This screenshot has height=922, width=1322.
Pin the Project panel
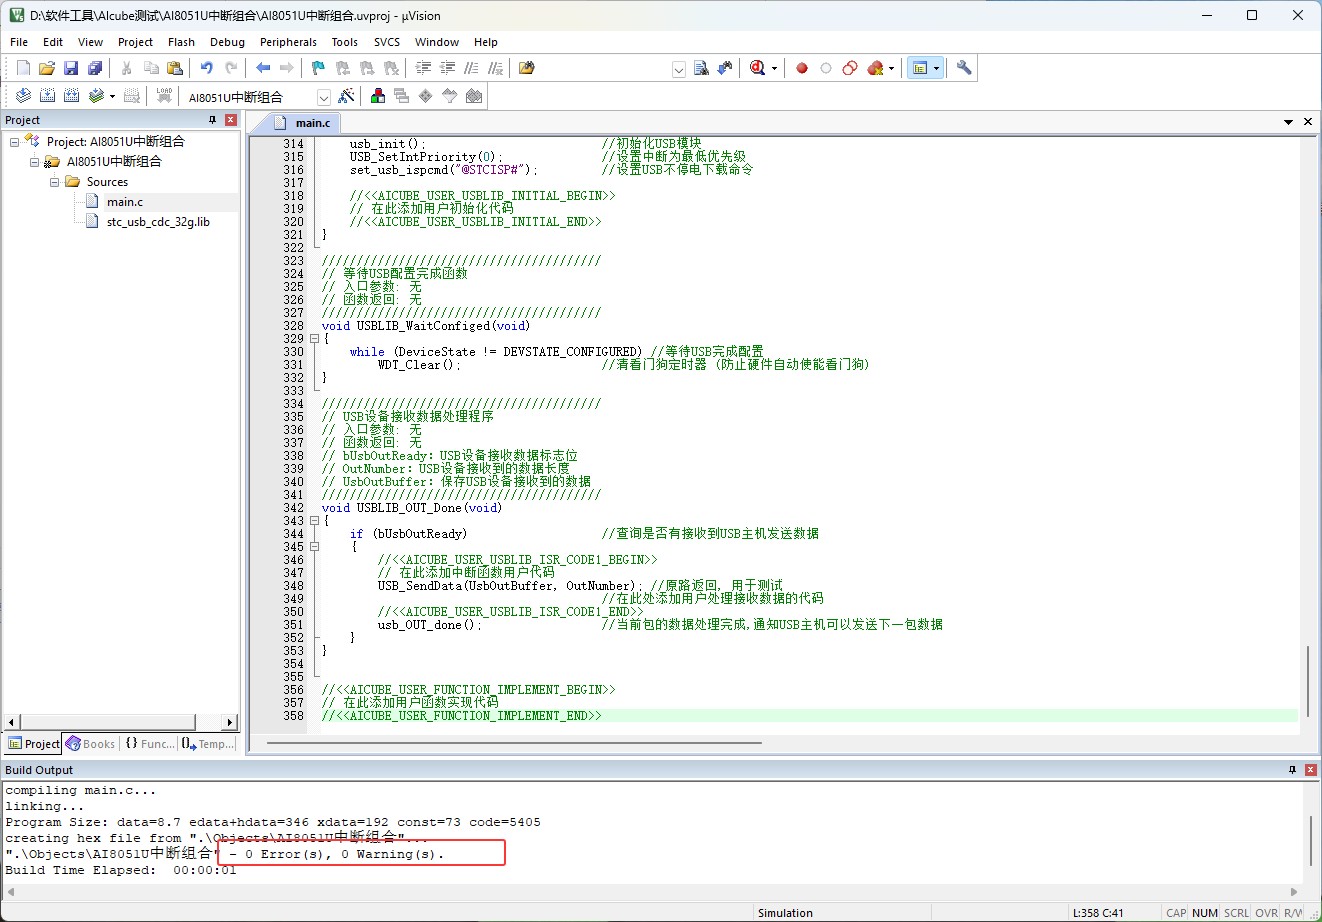(x=212, y=120)
